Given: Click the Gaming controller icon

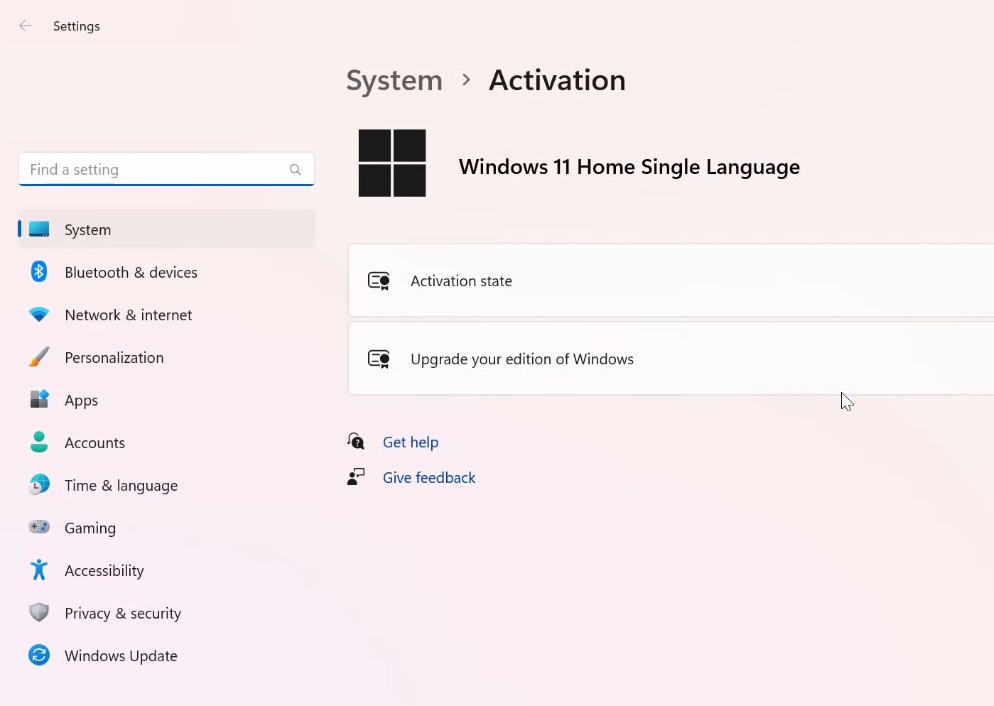Looking at the screenshot, I should tap(38, 528).
